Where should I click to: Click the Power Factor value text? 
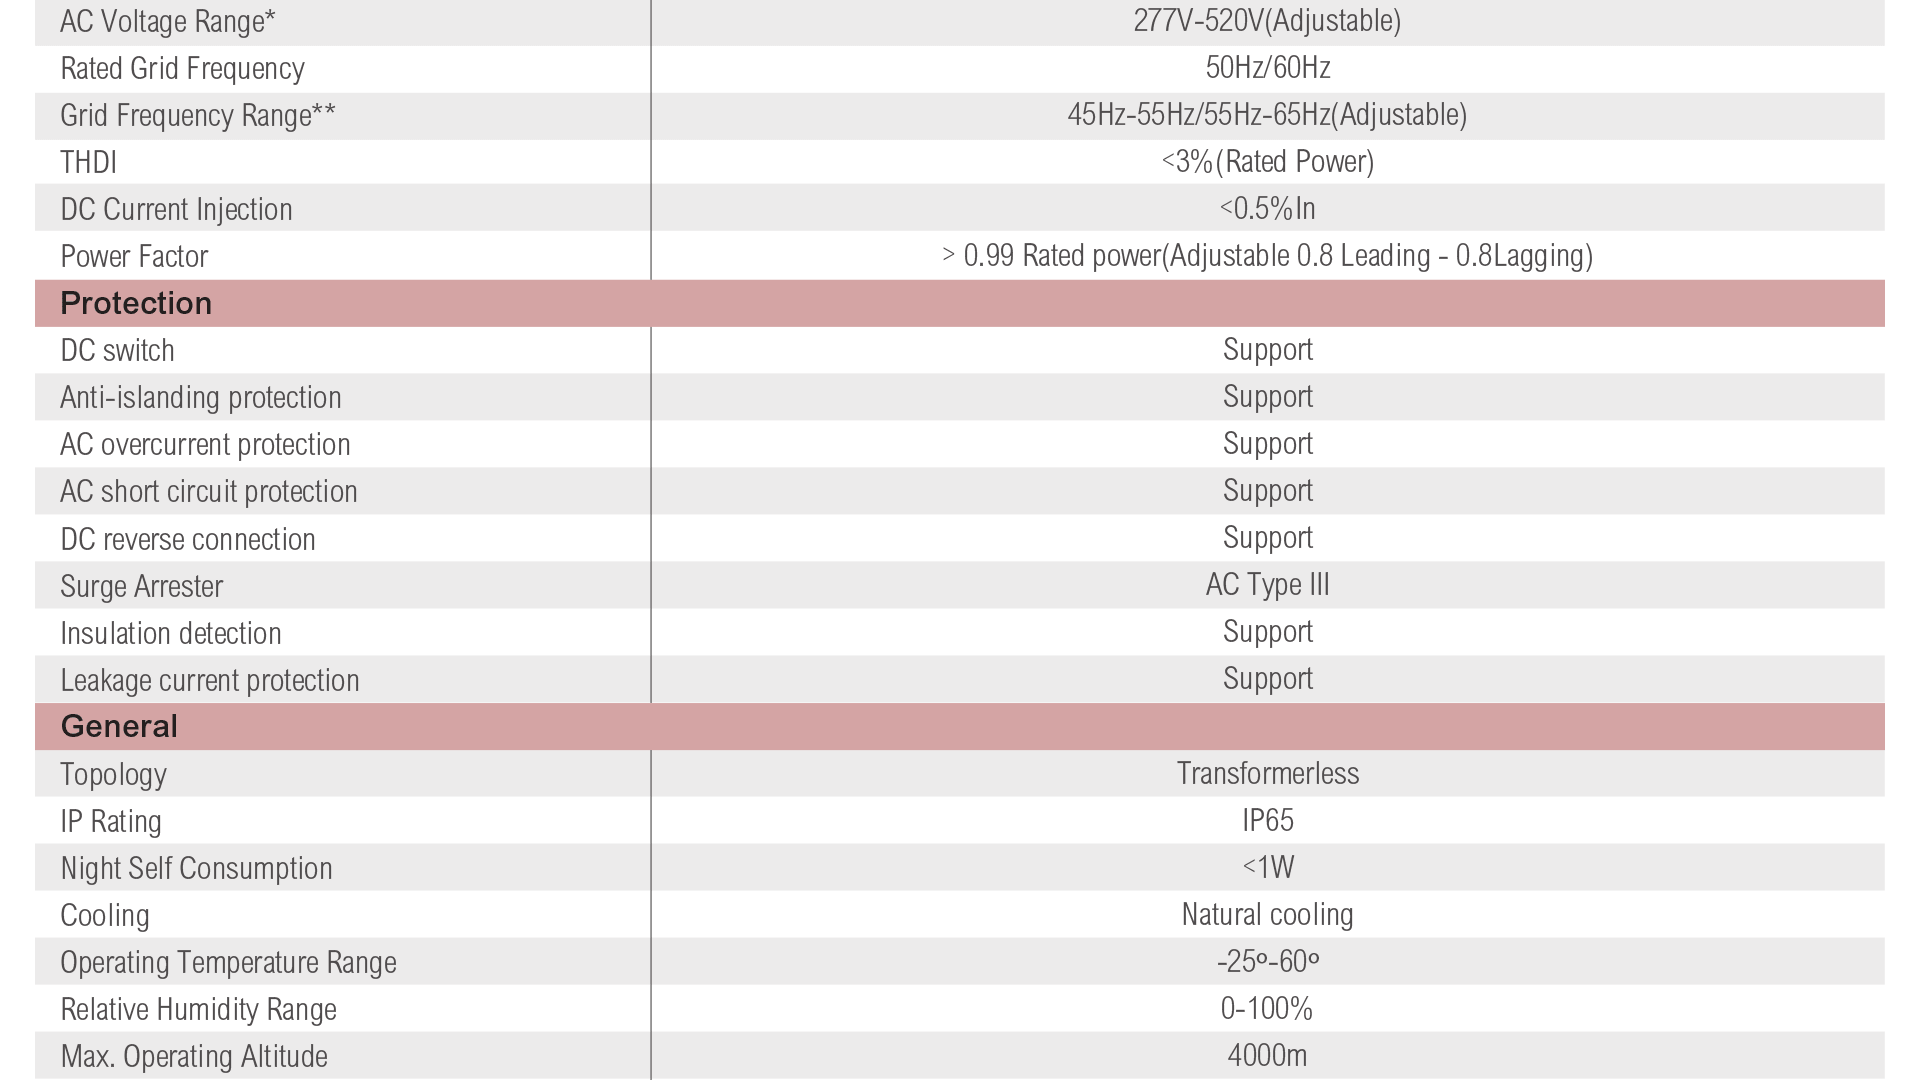click(x=1267, y=256)
